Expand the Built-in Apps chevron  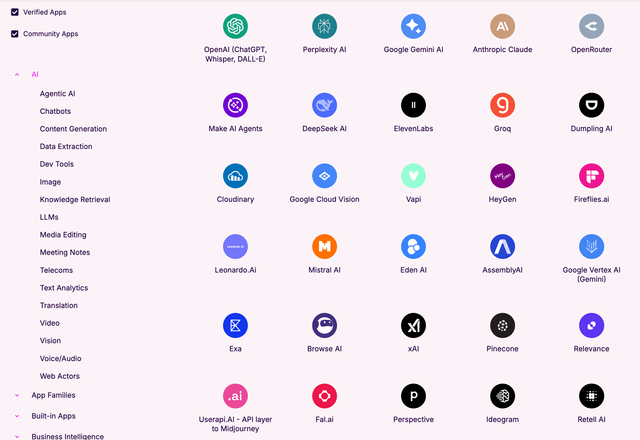tap(17, 416)
